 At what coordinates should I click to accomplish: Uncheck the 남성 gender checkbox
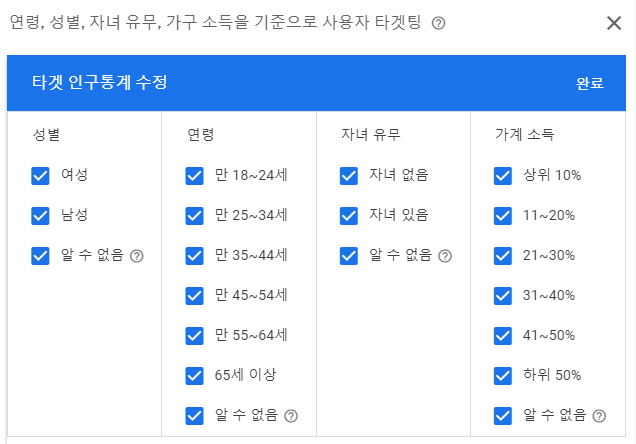[40, 216]
